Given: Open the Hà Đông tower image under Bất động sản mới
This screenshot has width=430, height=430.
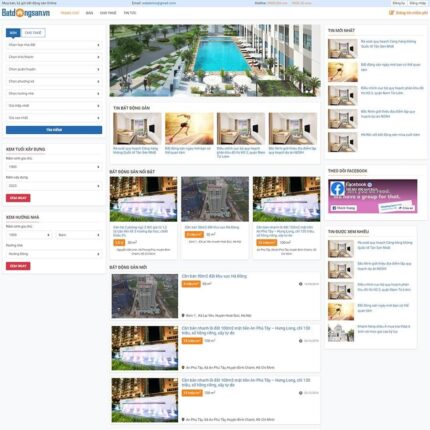Looking at the screenshot, I should click(x=145, y=296).
